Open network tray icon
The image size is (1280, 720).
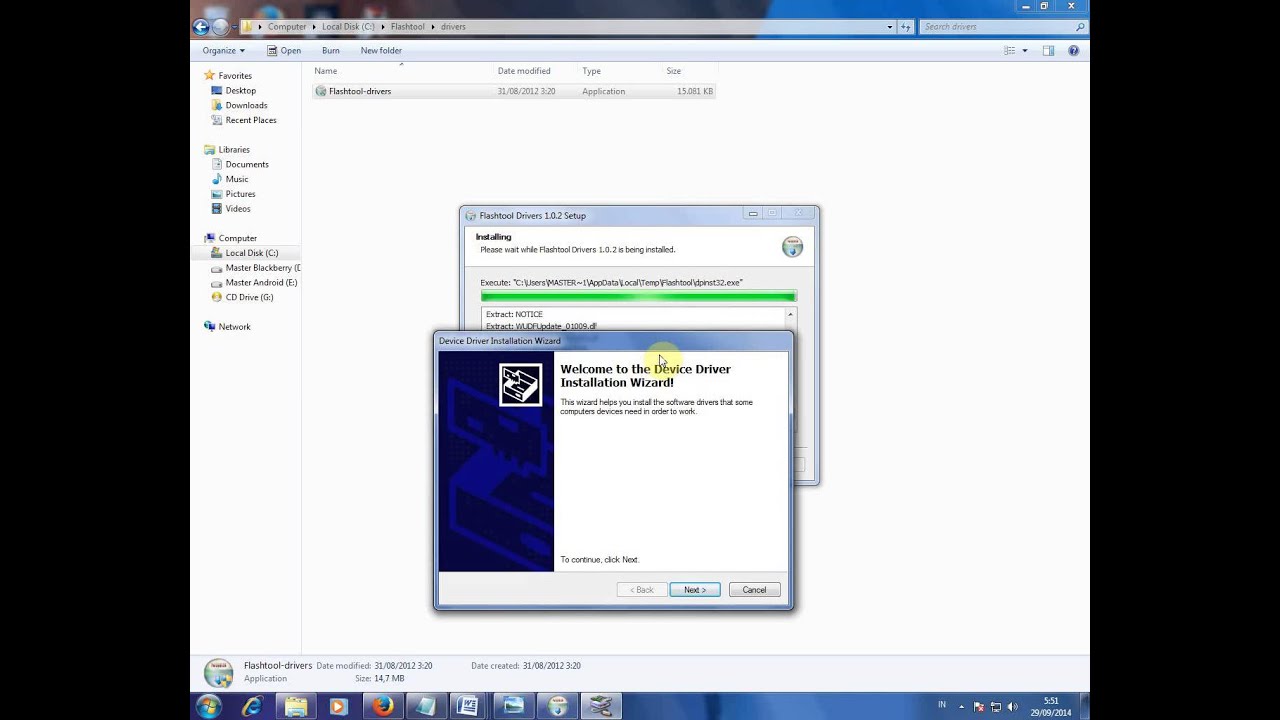click(x=996, y=706)
